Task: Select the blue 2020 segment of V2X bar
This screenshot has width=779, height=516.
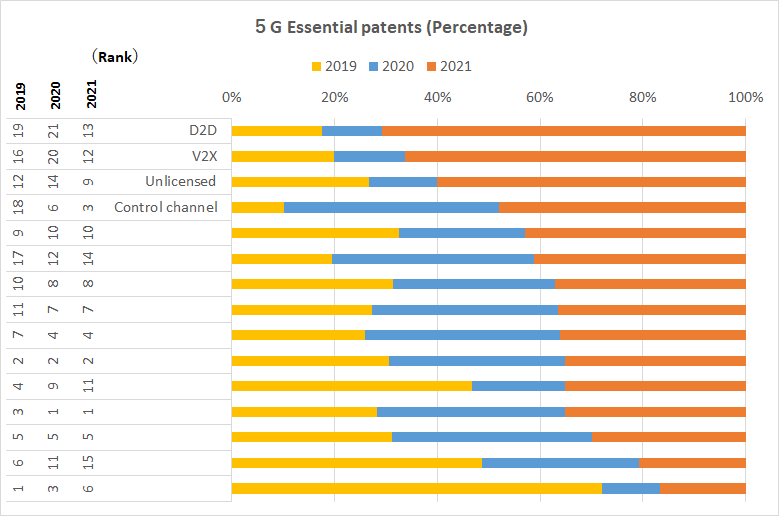Action: (369, 156)
